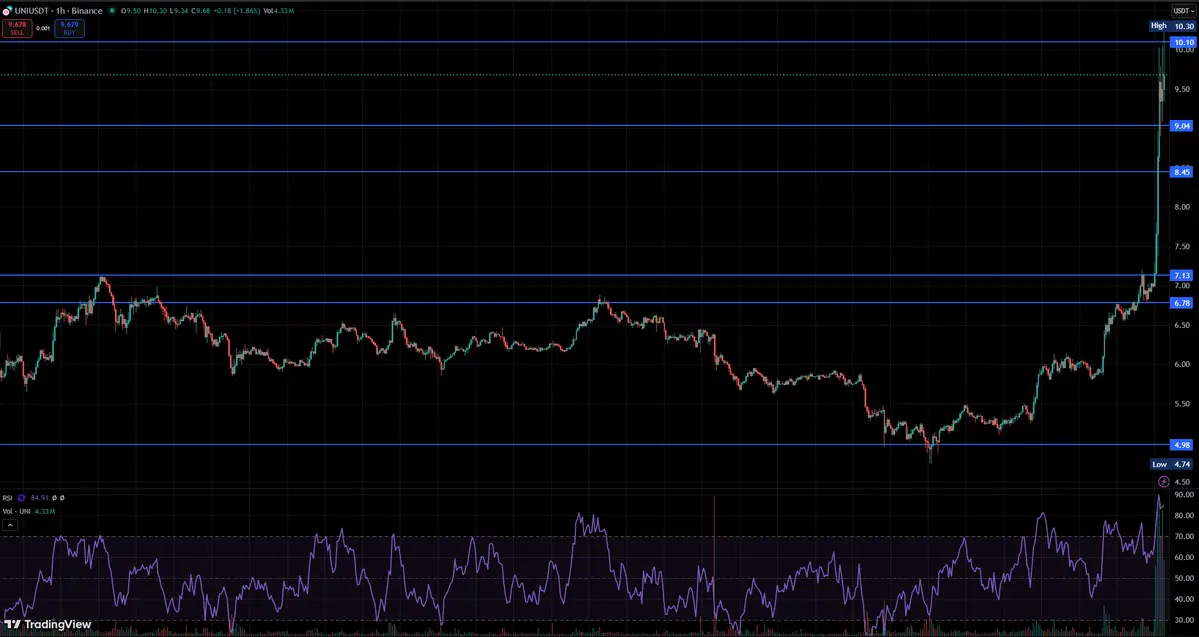Click the RSI value 84.91
The height and width of the screenshot is (637, 1199).
pos(39,498)
